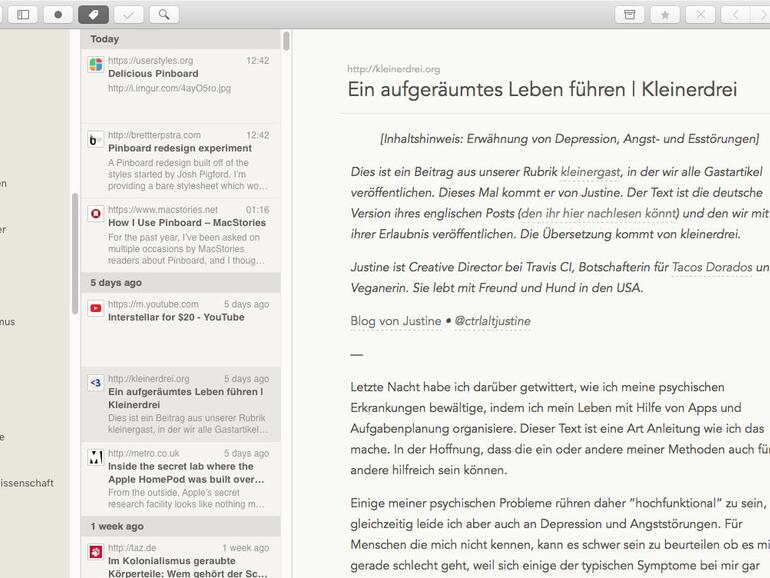
Task: Click the http://kleinerdrei.org URL above article title
Action: click(393, 69)
